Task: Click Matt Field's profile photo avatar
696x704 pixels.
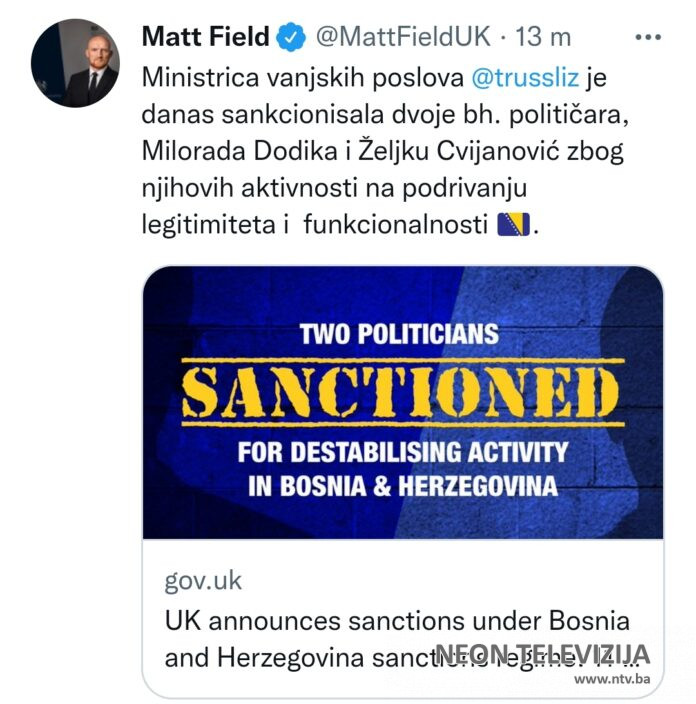Action: tap(75, 62)
